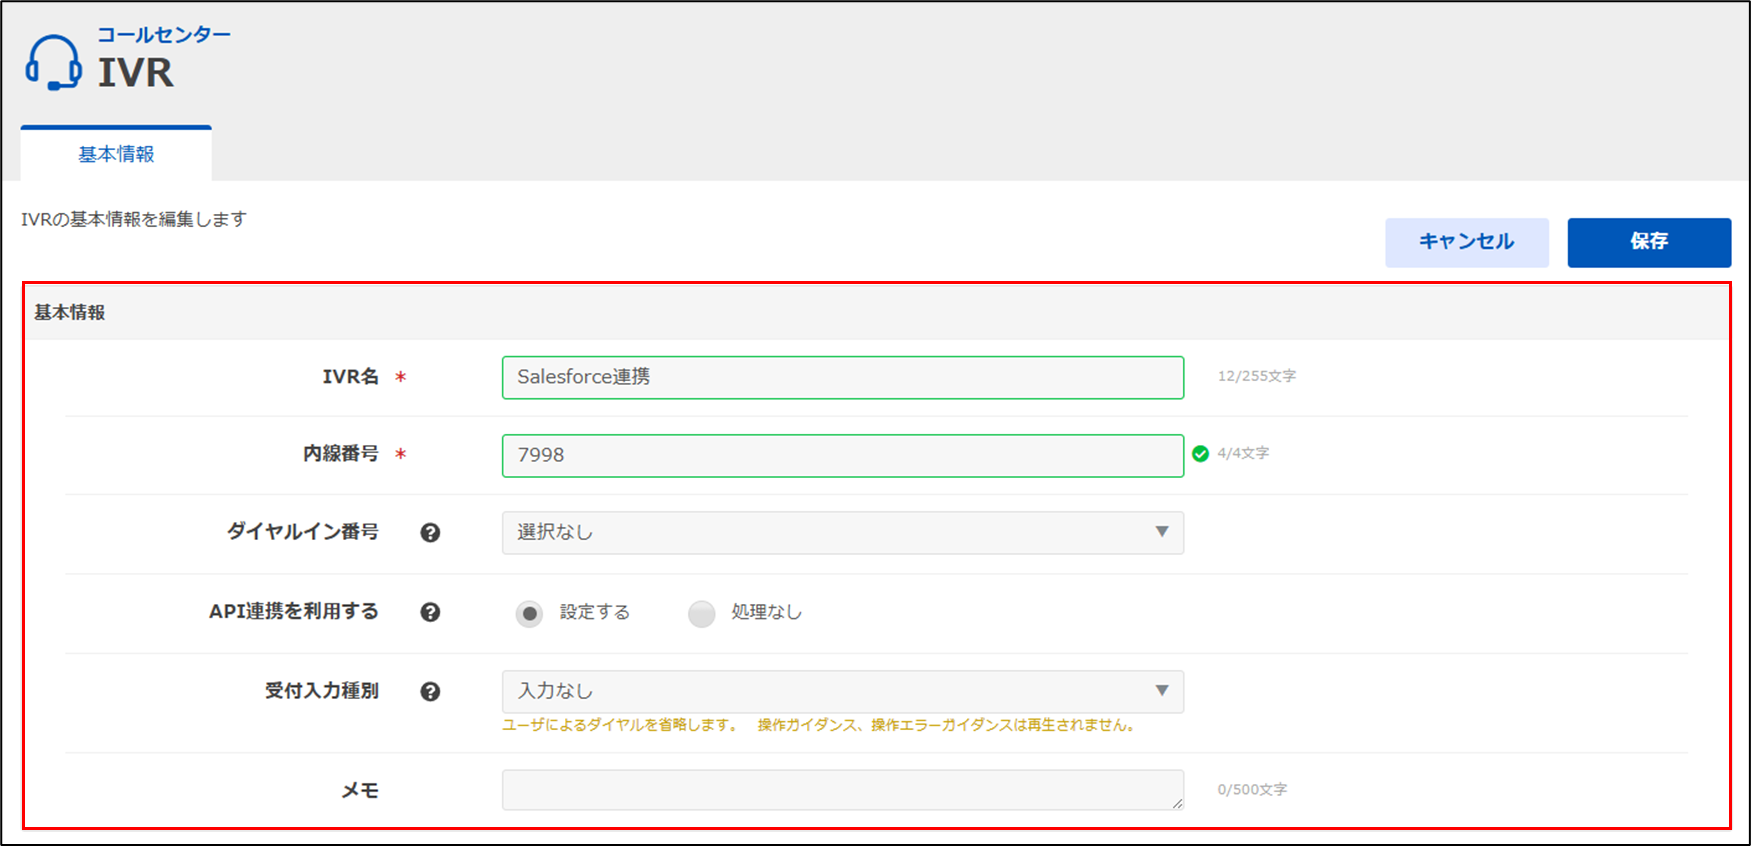
Task: Open the 受付入力種別 dropdown showing 入力なし
Action: pyautogui.click(x=842, y=692)
